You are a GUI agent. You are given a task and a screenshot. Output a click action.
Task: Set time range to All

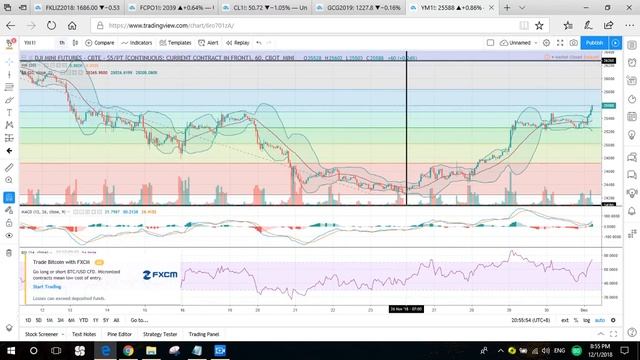coord(116,320)
